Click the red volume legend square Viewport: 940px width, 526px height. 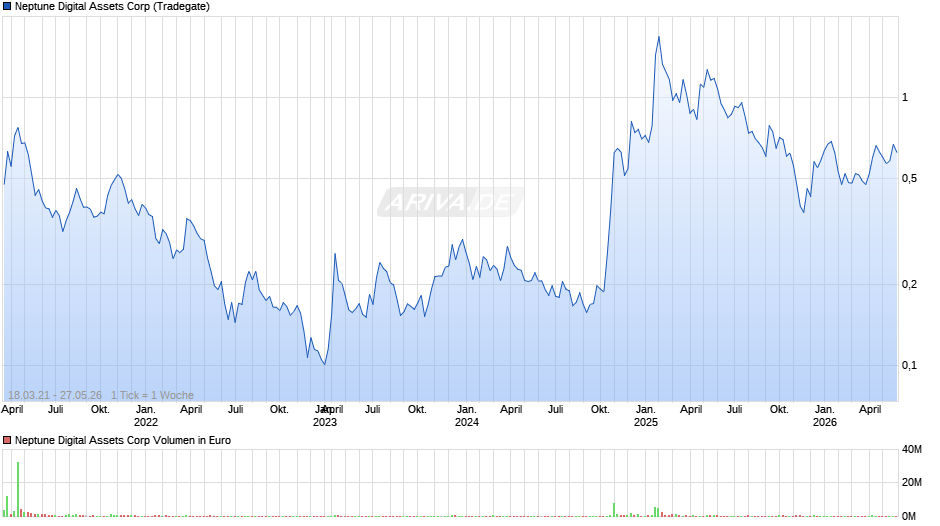coord(7,440)
